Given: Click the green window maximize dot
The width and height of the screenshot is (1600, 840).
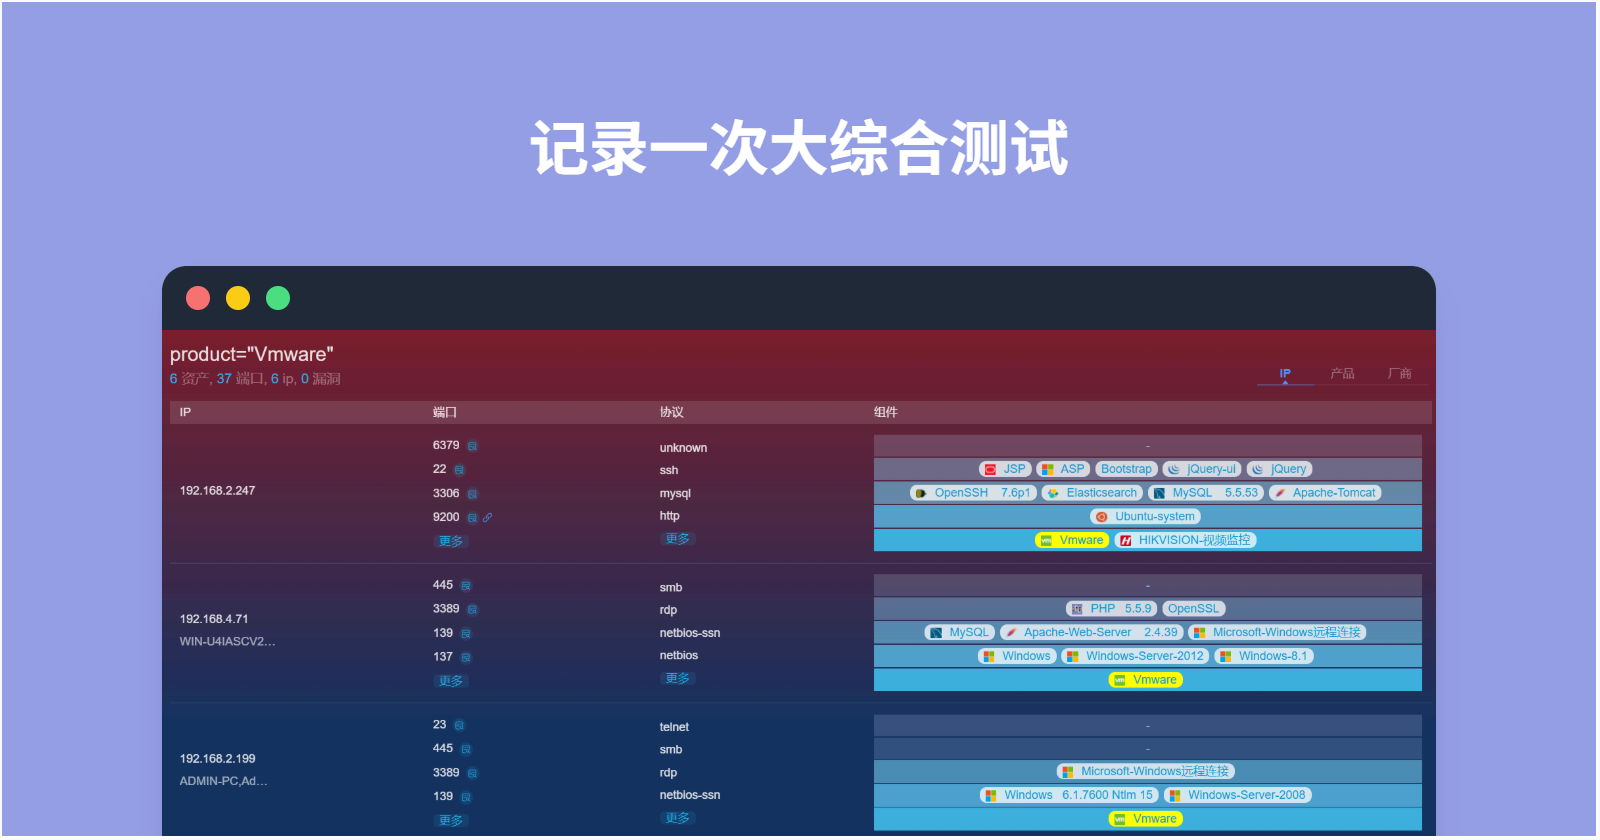Looking at the screenshot, I should (x=278, y=298).
